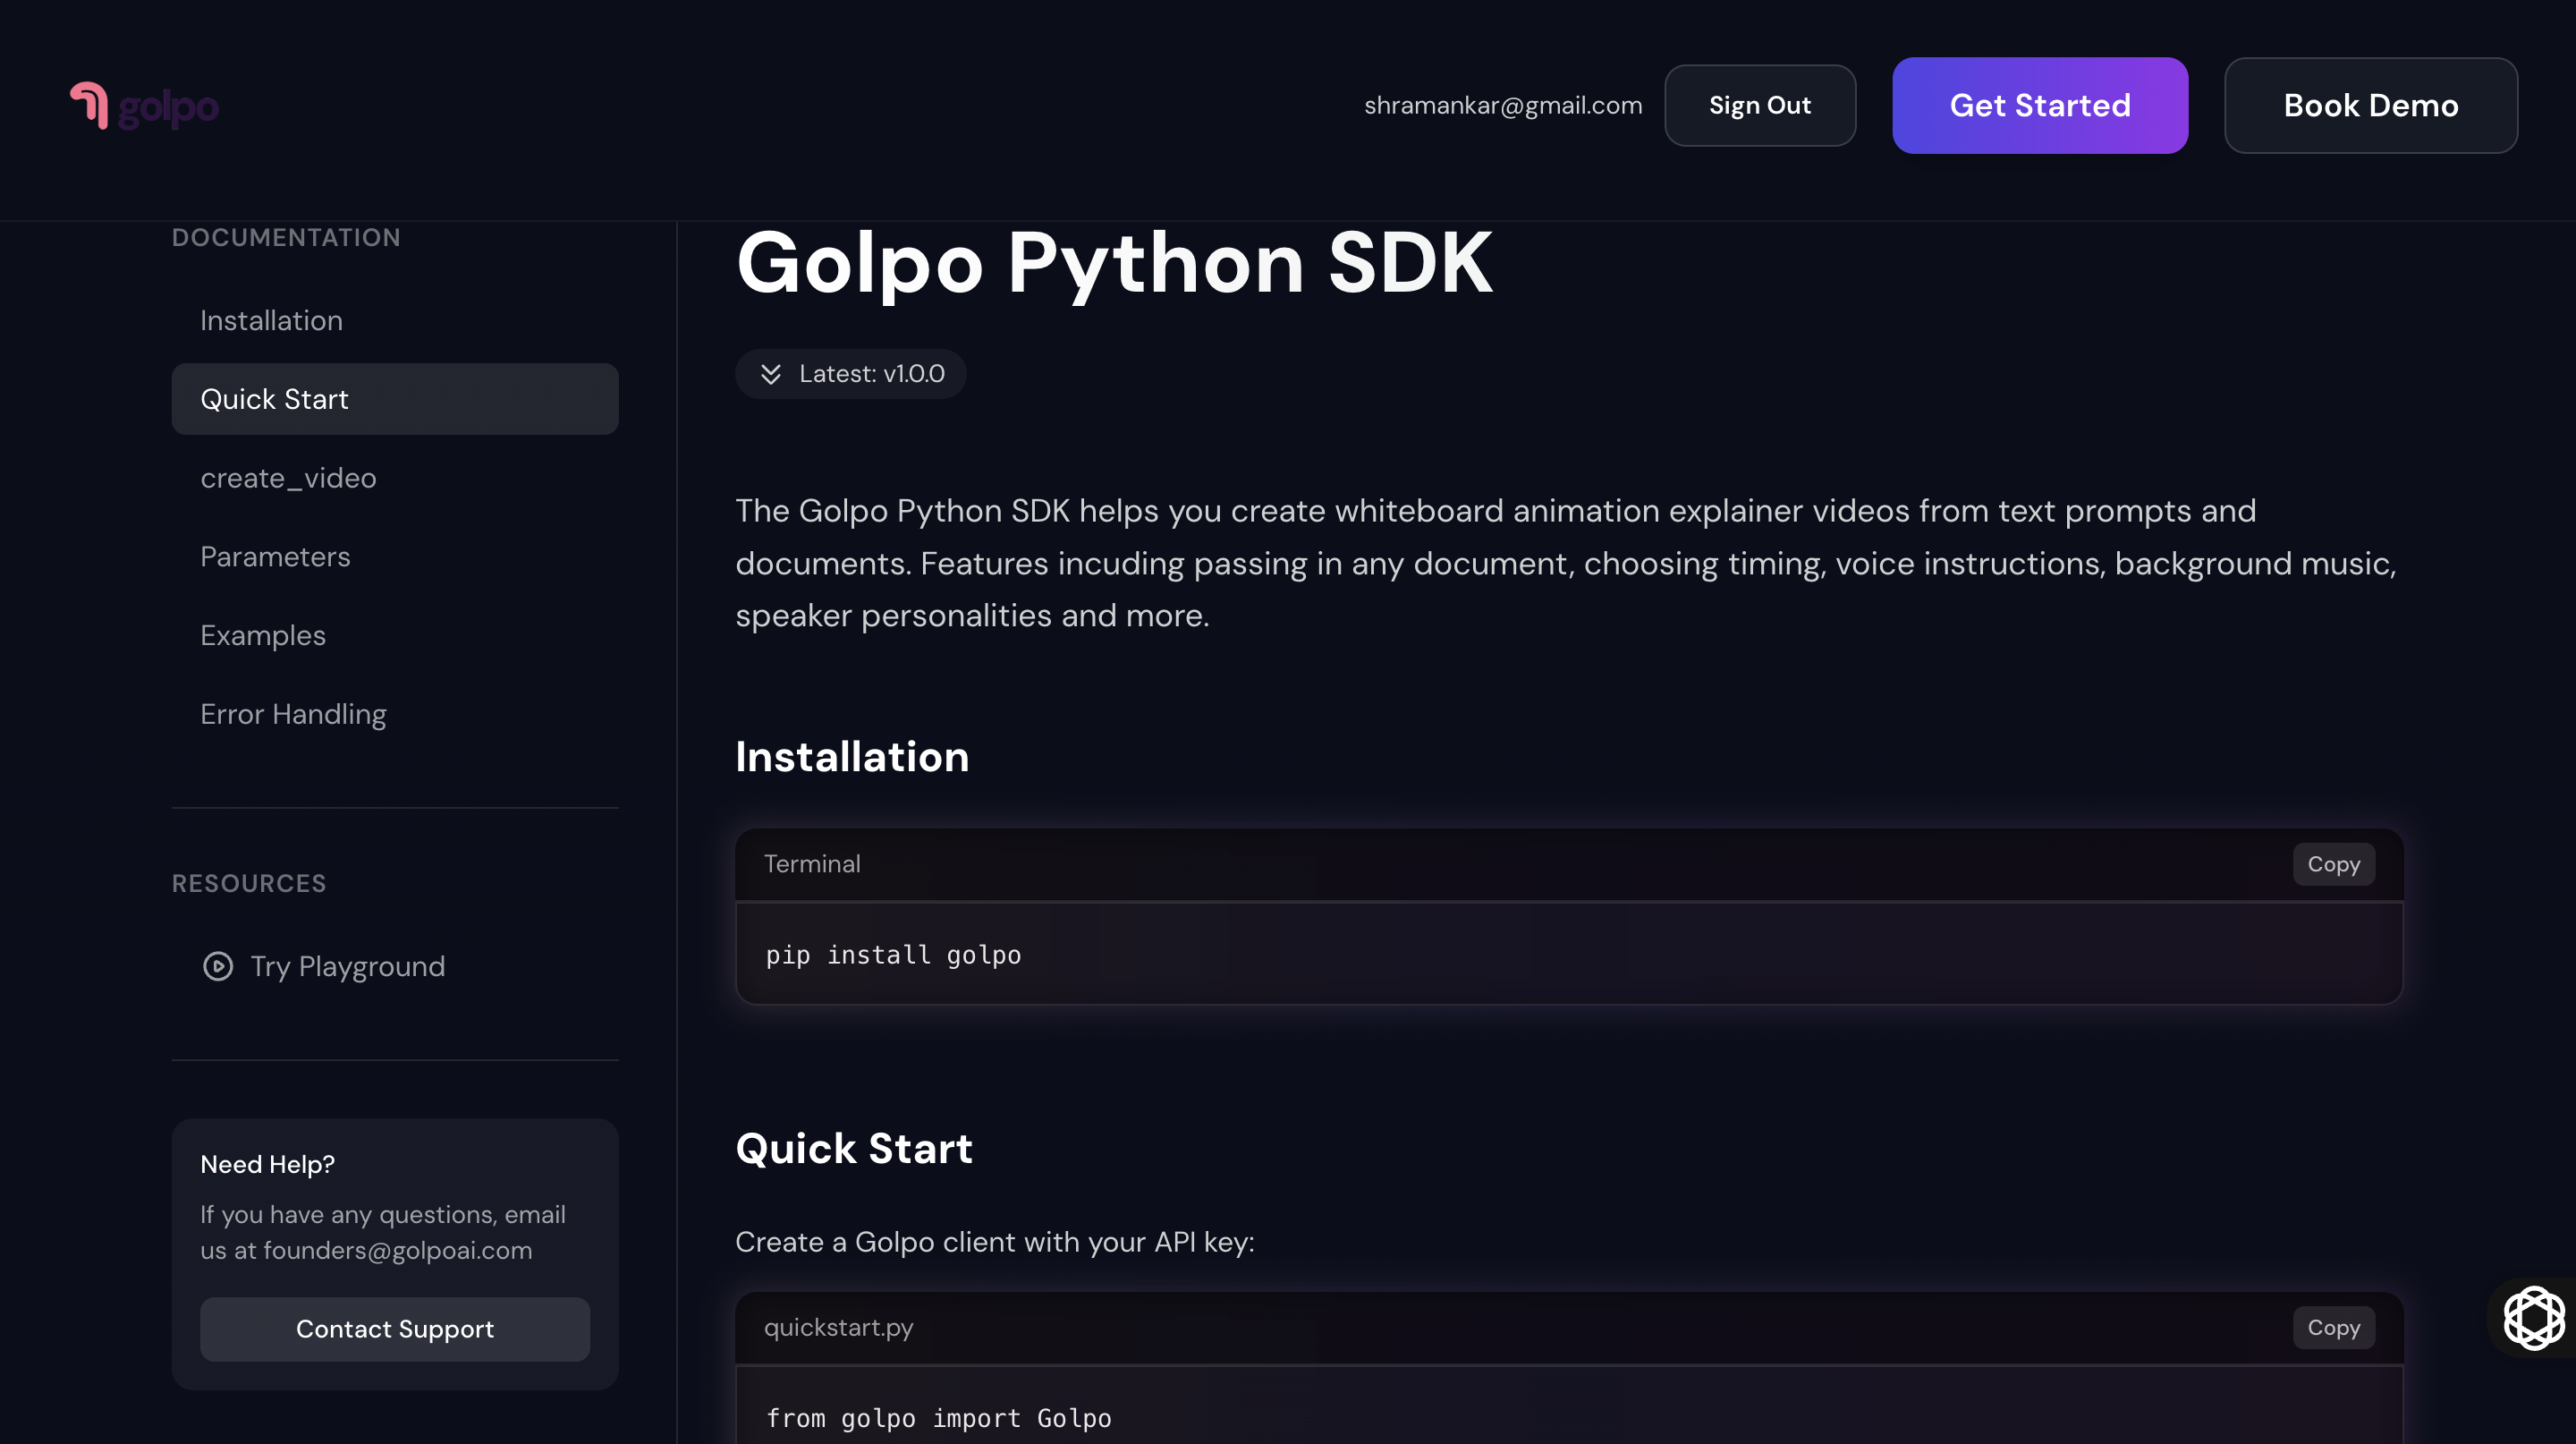Jump to the Error Handling section
The image size is (2576, 1444).
click(x=293, y=714)
